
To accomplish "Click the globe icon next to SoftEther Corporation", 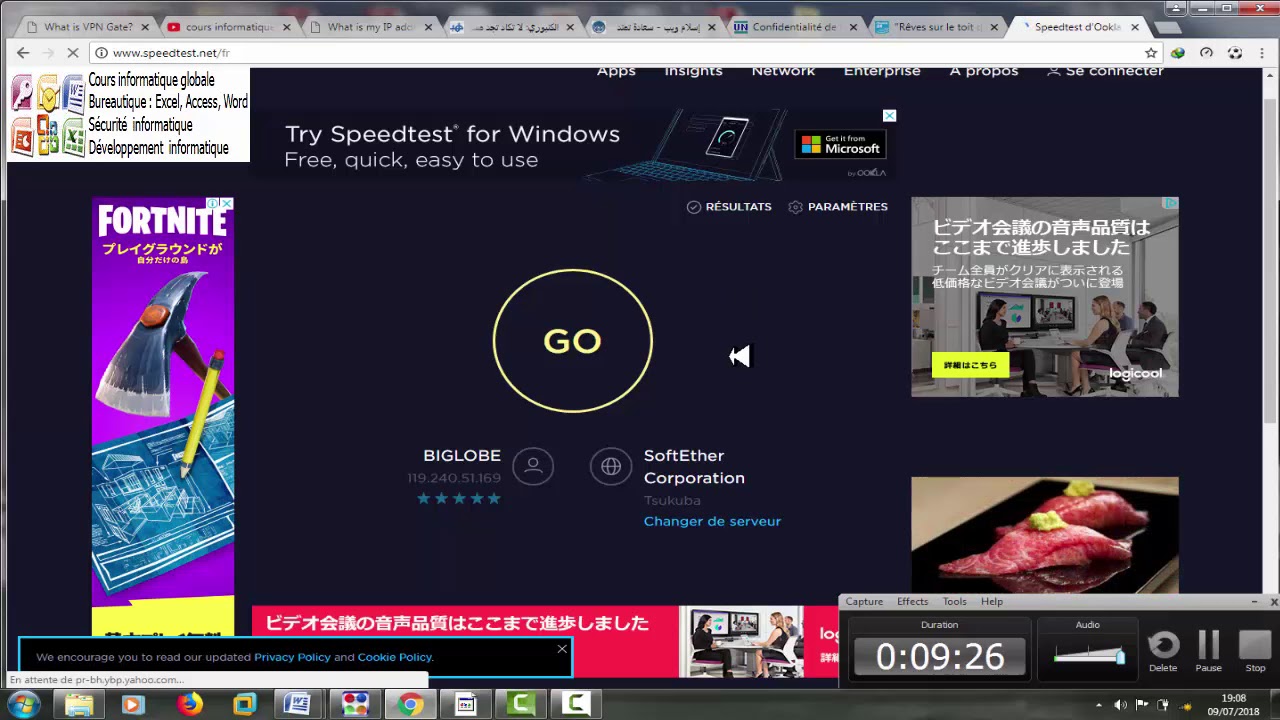I will point(611,466).
